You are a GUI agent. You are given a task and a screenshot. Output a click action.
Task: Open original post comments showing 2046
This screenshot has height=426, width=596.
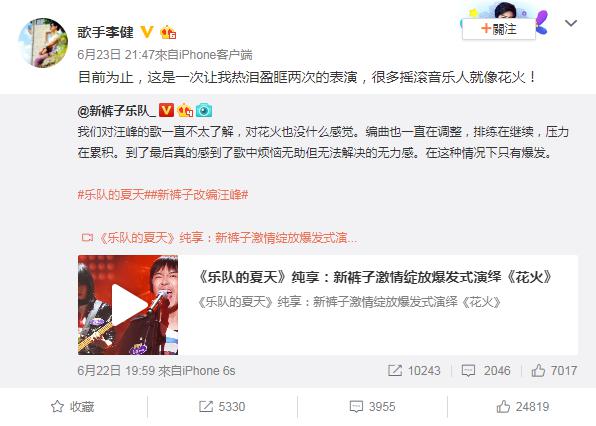486,371
